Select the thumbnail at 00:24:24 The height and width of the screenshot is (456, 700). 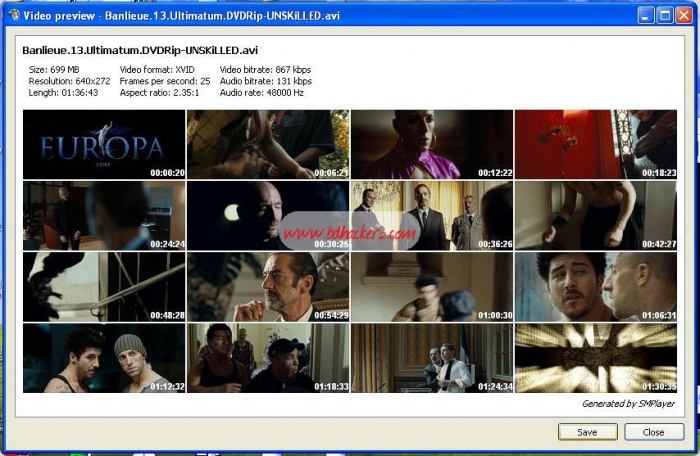(x=104, y=216)
